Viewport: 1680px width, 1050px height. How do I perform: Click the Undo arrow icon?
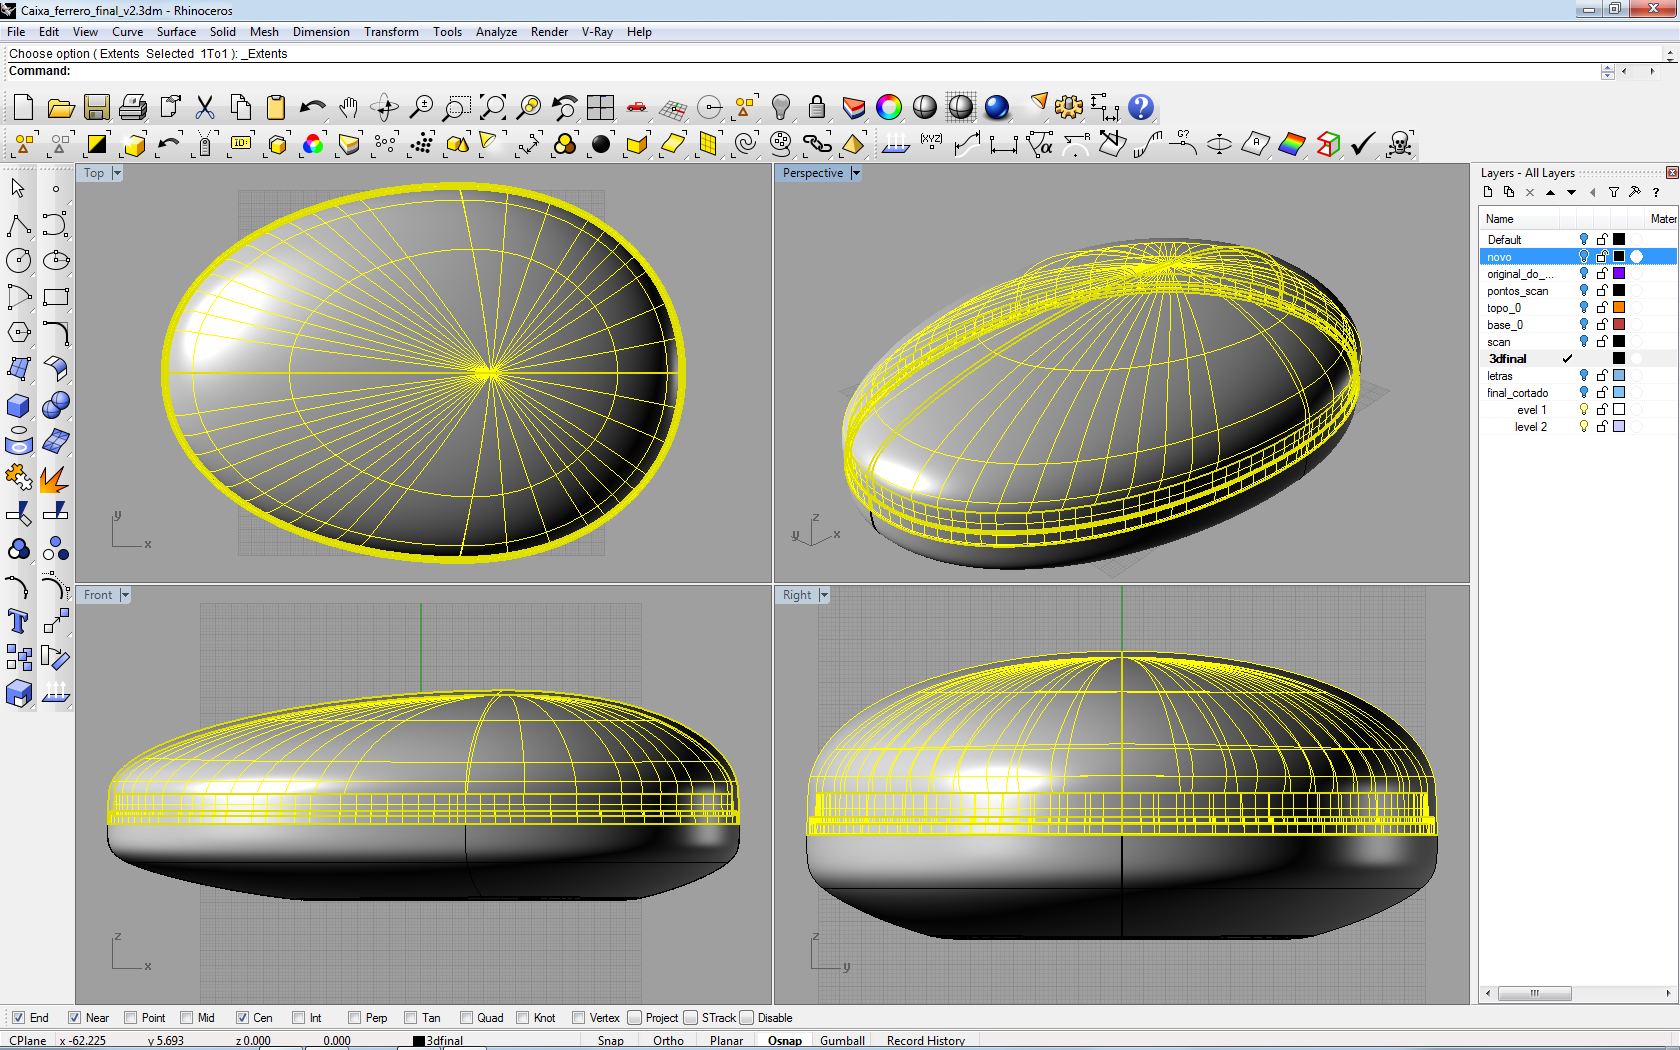point(312,108)
